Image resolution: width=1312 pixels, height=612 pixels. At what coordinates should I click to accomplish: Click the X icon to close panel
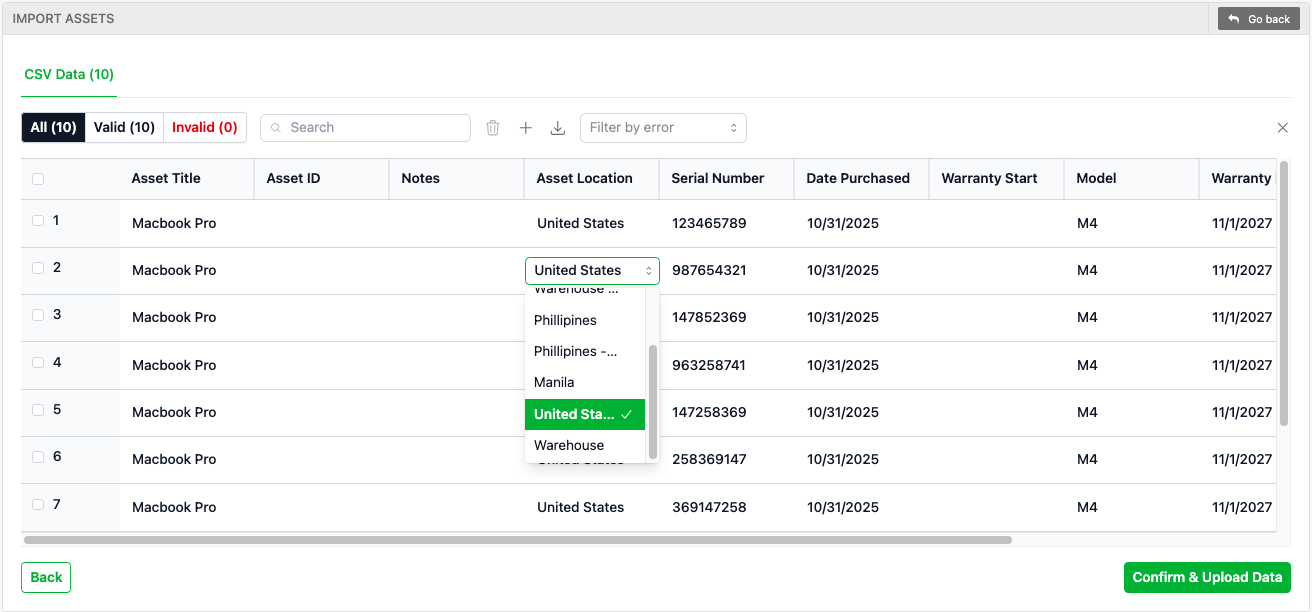[1283, 128]
